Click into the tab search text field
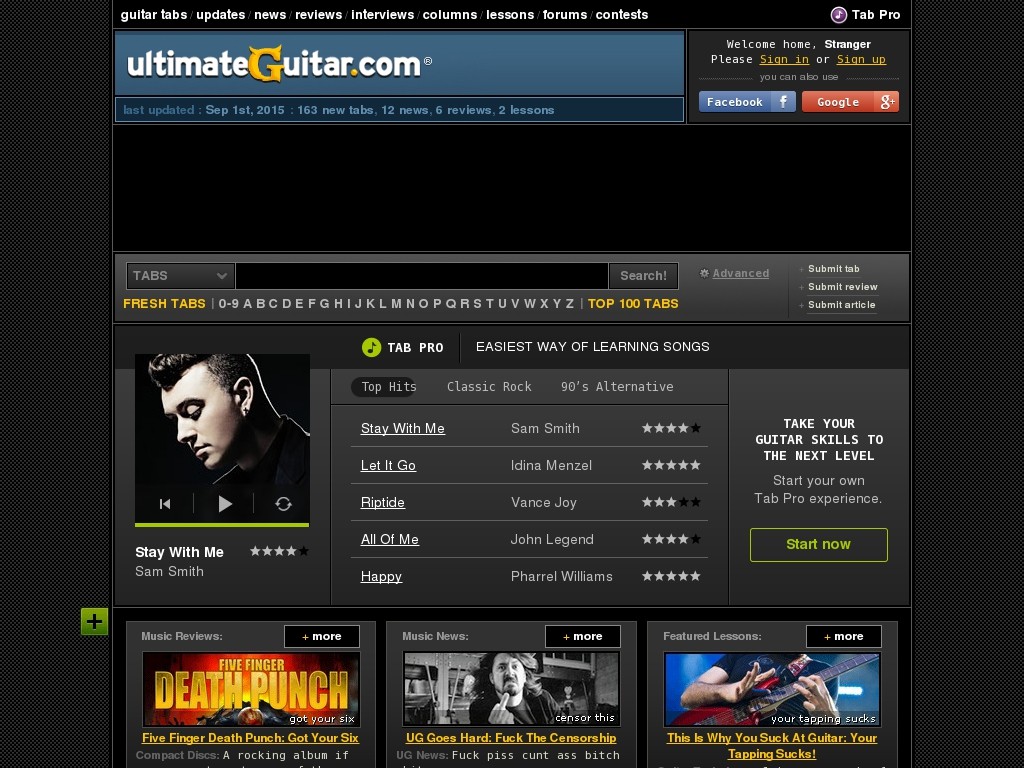 (422, 276)
